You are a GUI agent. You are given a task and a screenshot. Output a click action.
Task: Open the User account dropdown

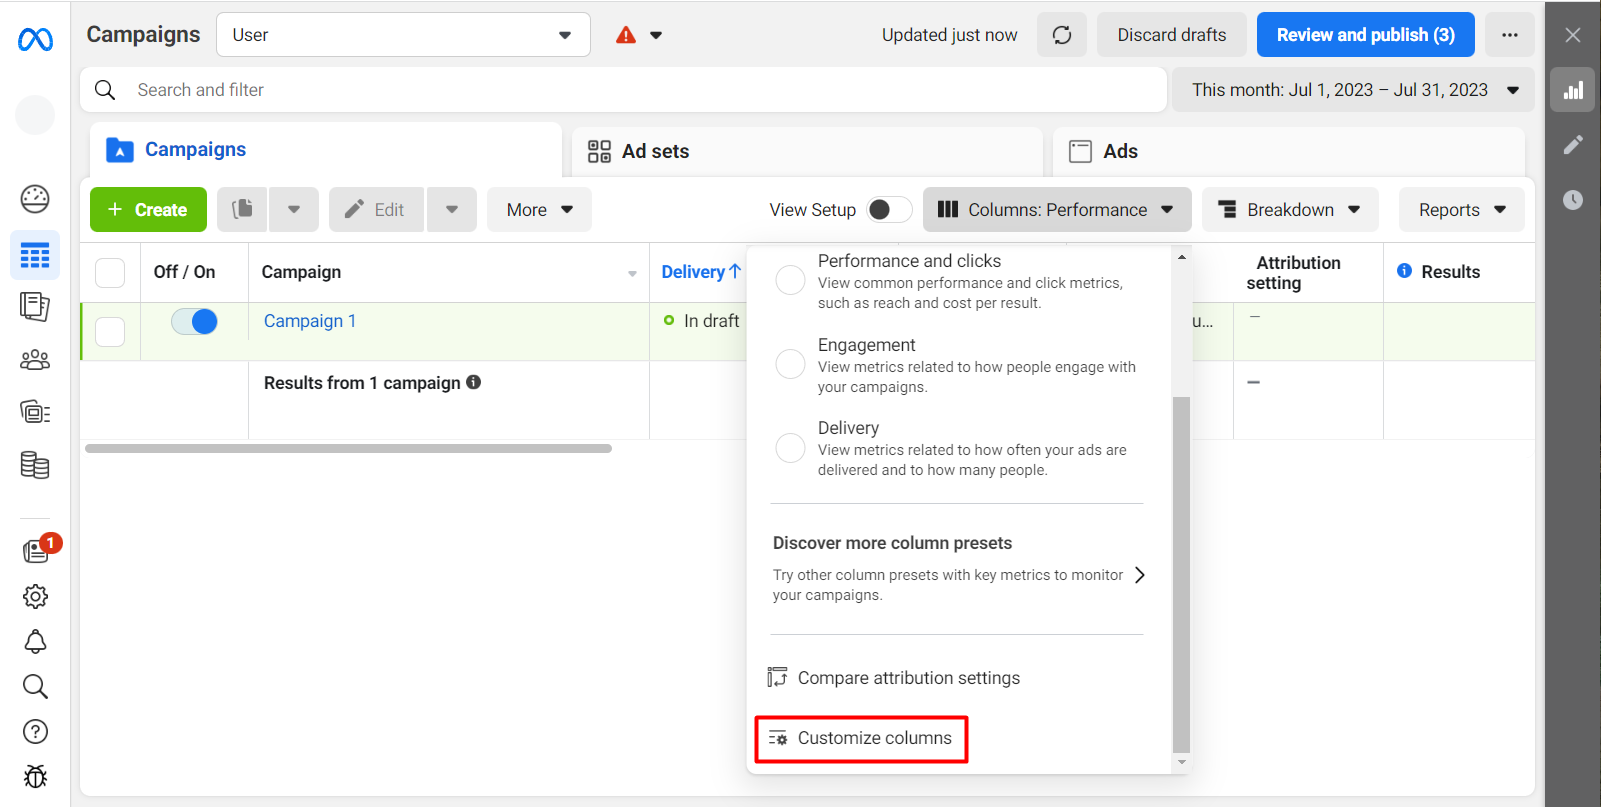[403, 35]
